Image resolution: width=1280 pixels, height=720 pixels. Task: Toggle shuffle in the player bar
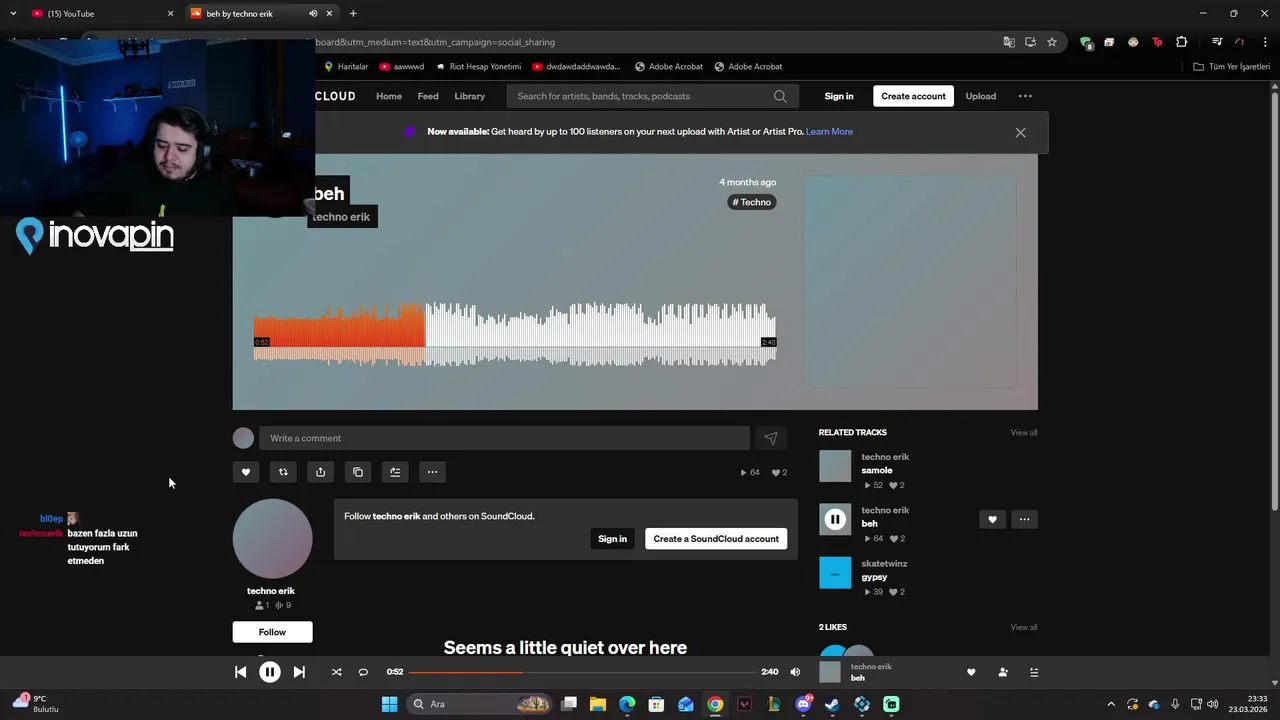(336, 672)
